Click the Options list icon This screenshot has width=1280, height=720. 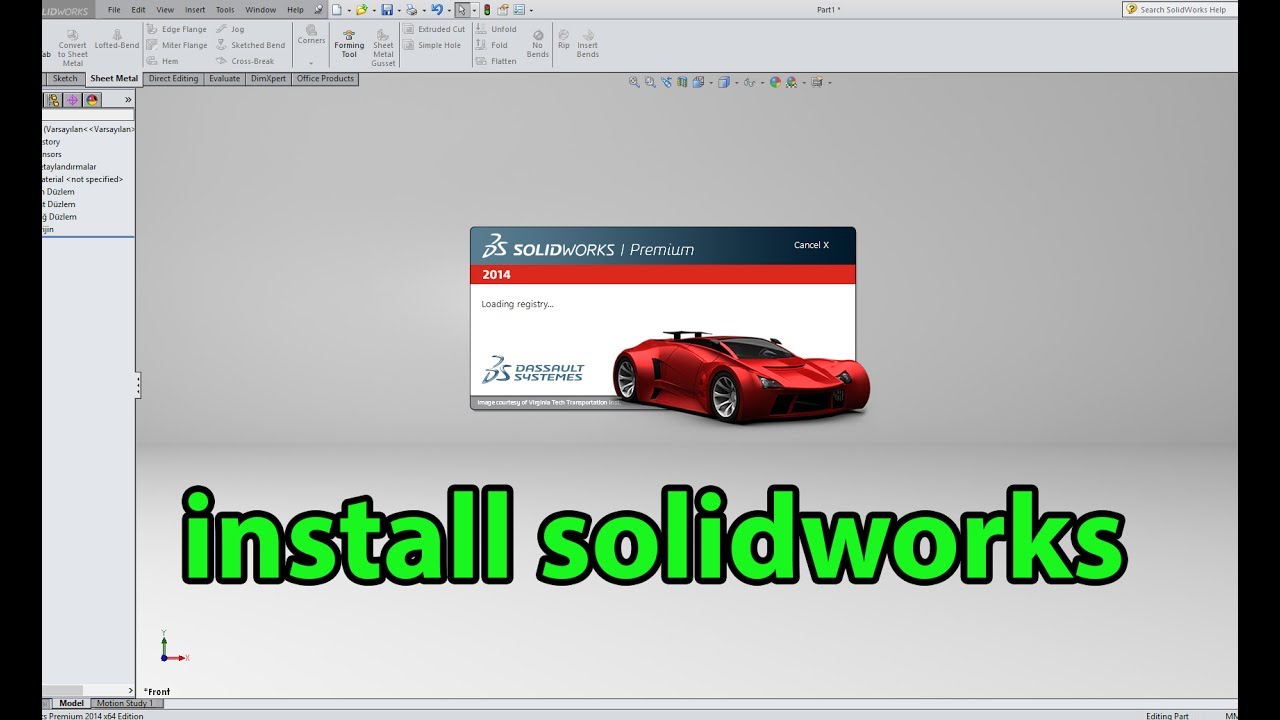click(519, 10)
